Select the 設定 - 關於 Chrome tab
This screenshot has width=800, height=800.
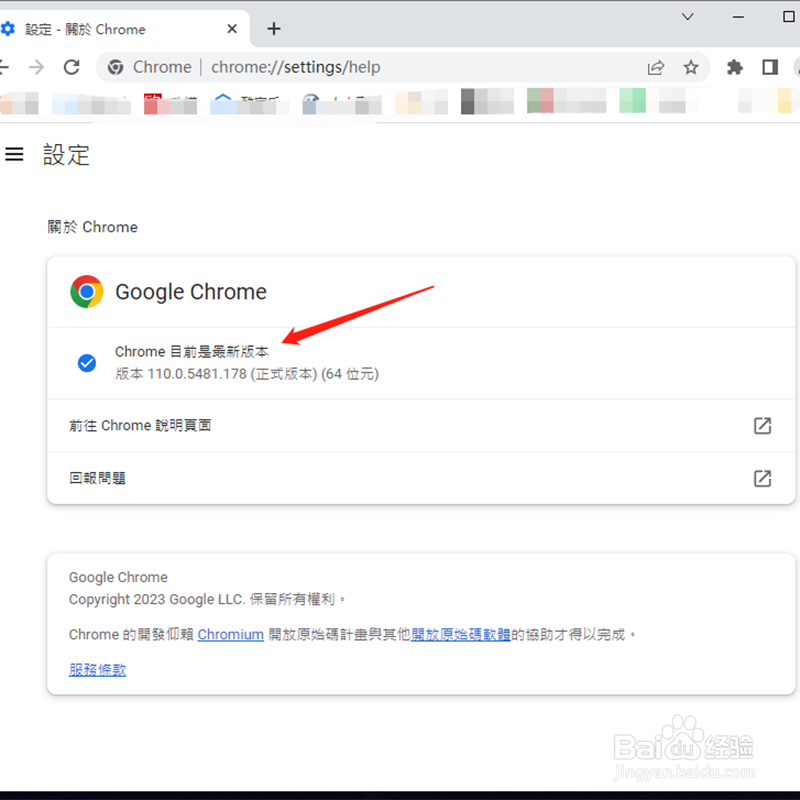tap(120, 29)
